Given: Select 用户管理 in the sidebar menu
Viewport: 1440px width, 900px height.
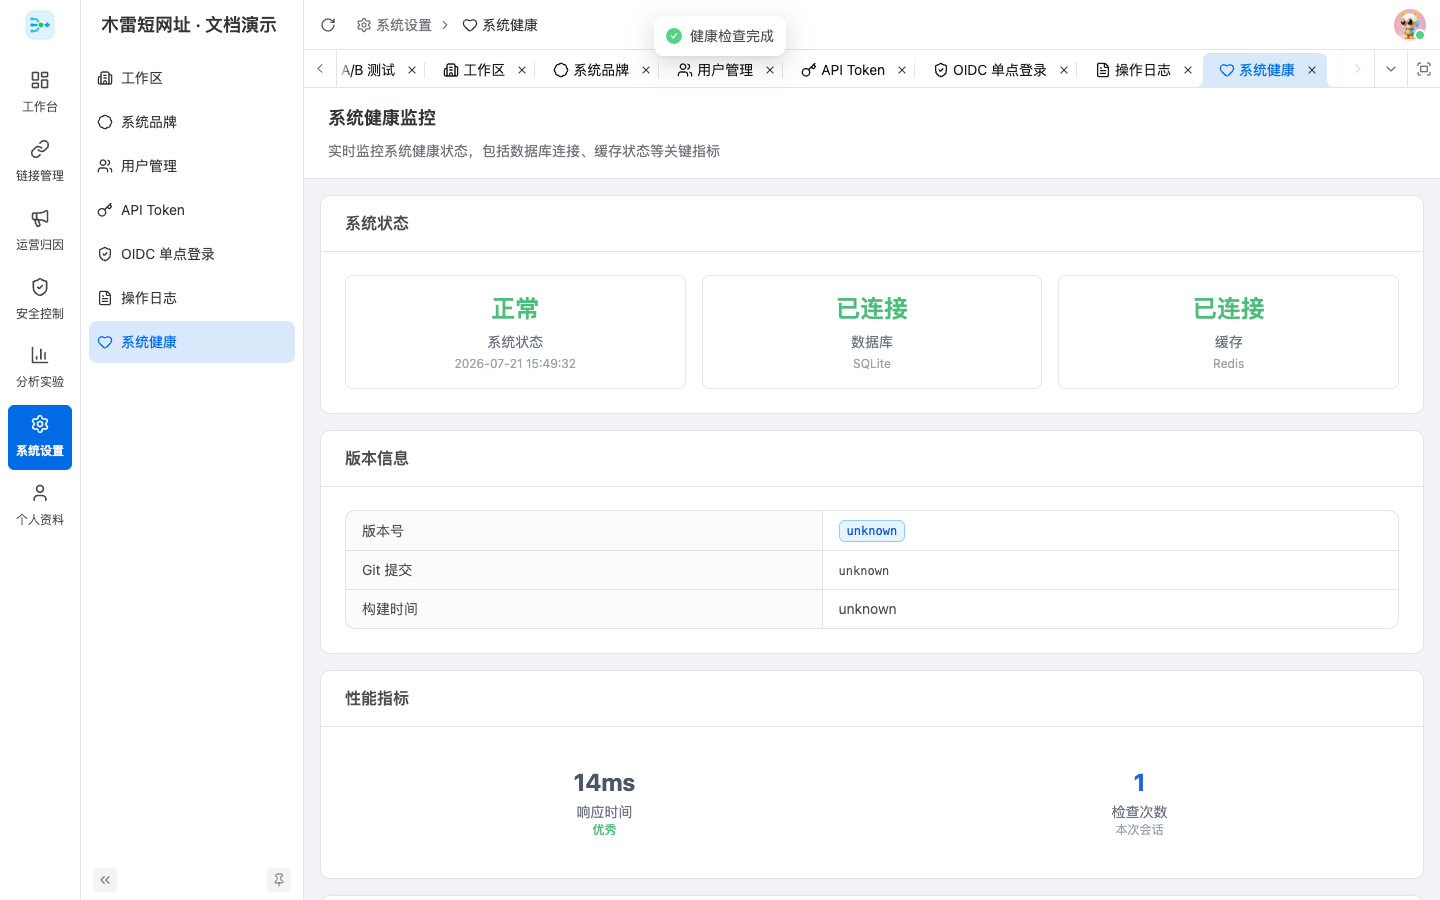Looking at the screenshot, I should [x=192, y=166].
